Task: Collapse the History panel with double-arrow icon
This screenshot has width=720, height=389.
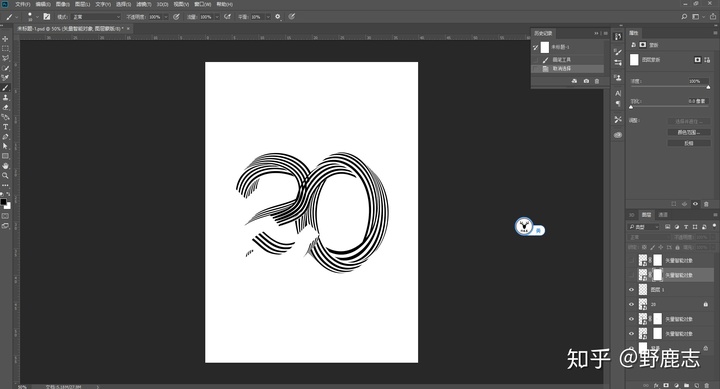Action: point(596,33)
